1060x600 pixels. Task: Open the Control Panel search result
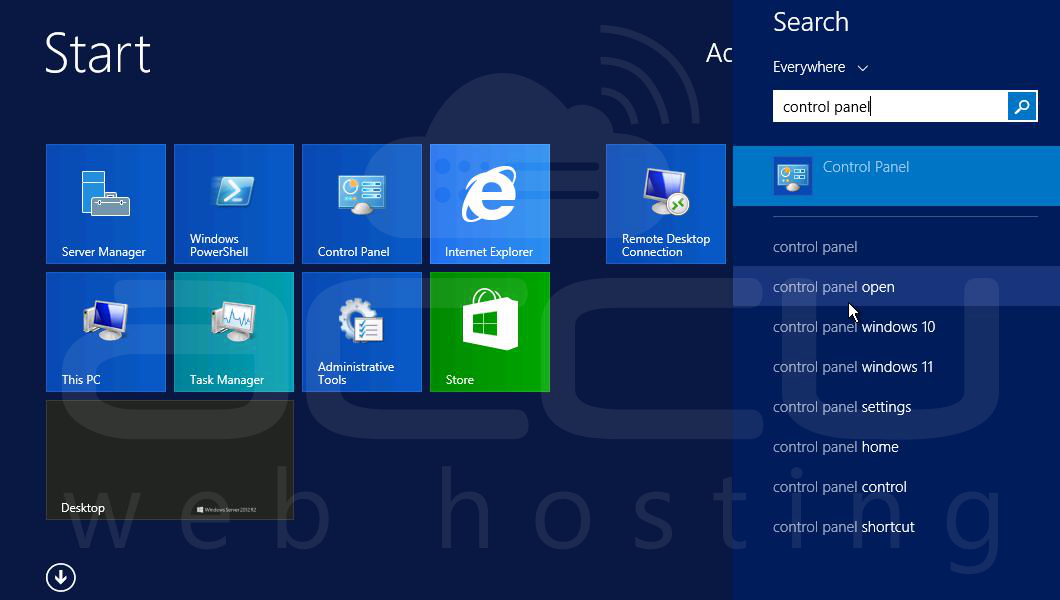896,176
